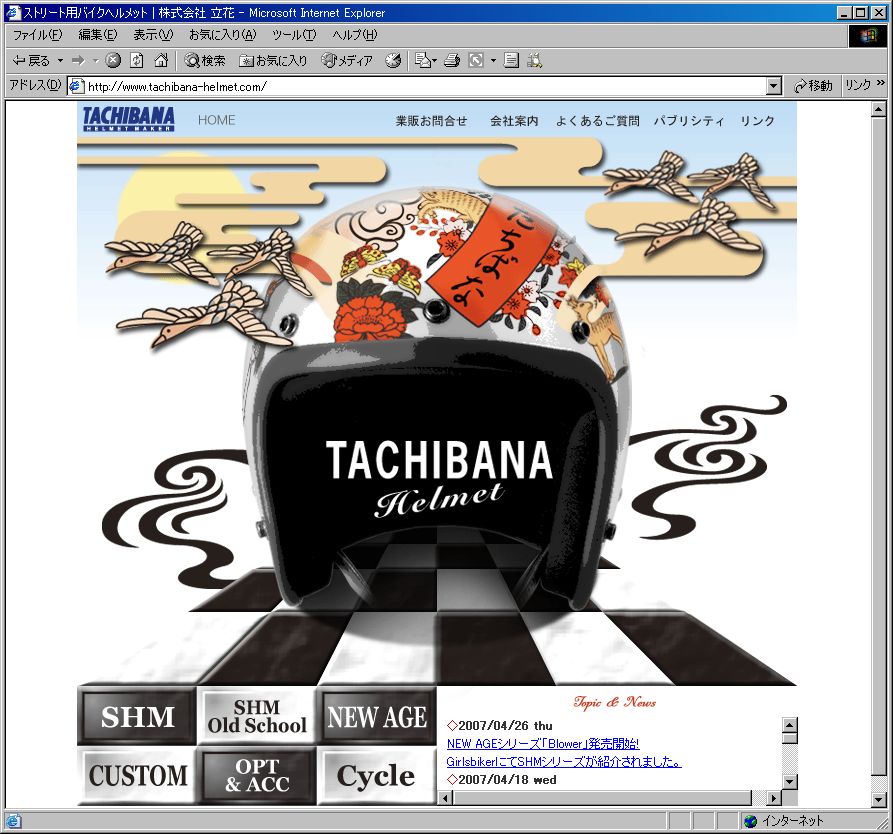Open the メディア media toolbar button
The image size is (893, 834).
tap(347, 60)
